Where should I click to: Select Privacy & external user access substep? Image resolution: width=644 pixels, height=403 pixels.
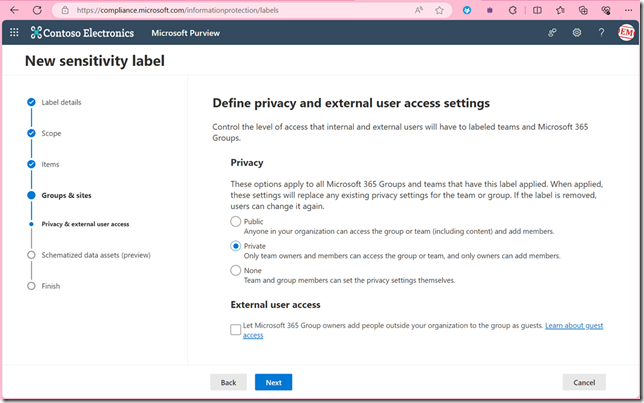[85, 224]
